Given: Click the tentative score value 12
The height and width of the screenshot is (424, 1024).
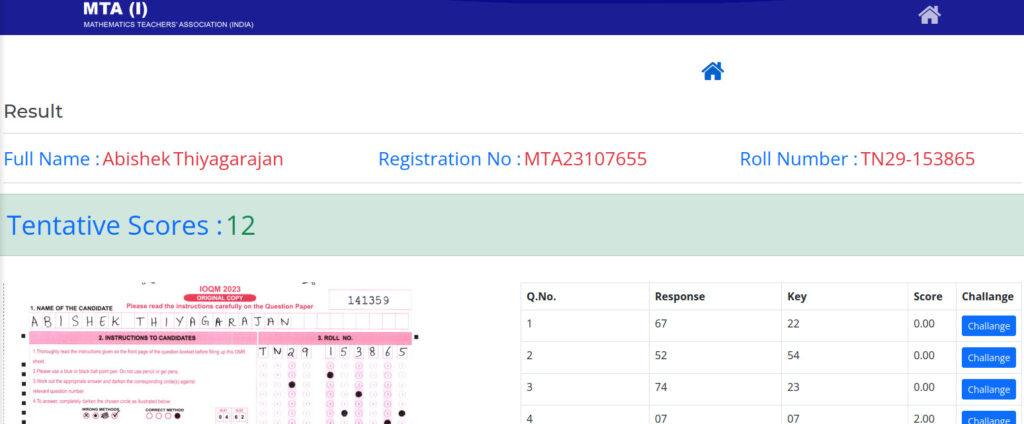Looking at the screenshot, I should (240, 226).
